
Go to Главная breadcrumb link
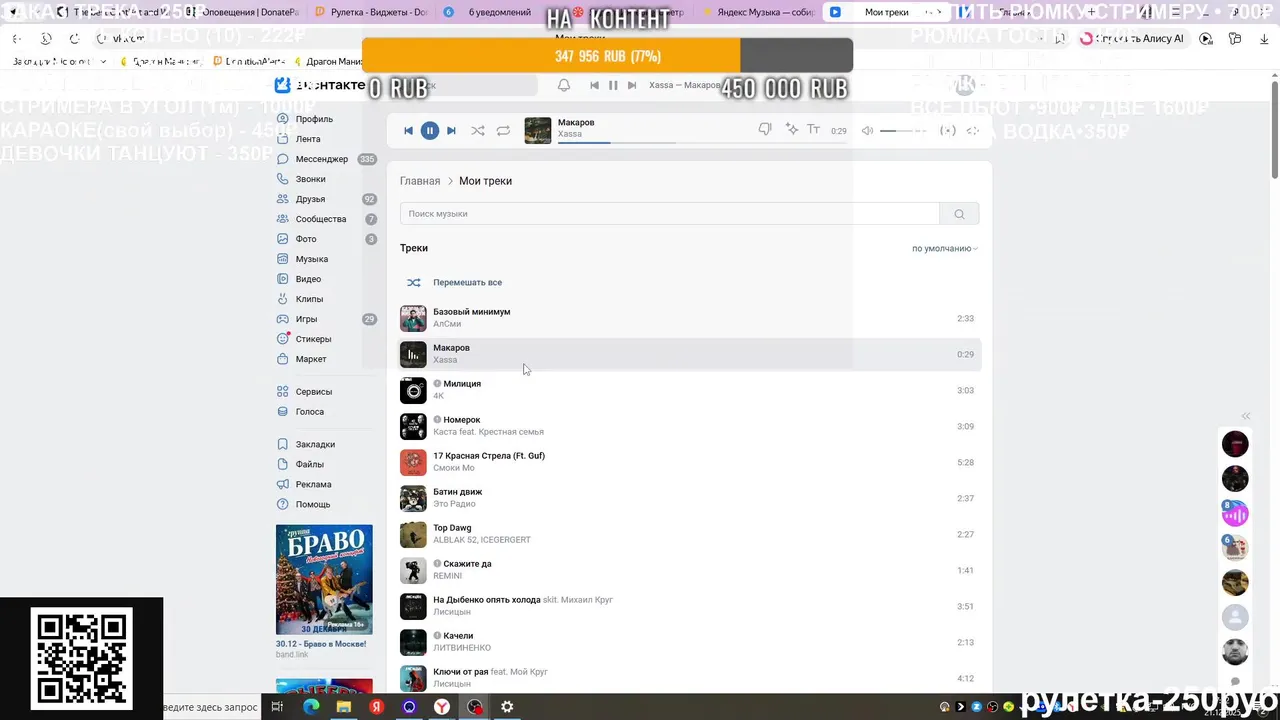tap(420, 181)
